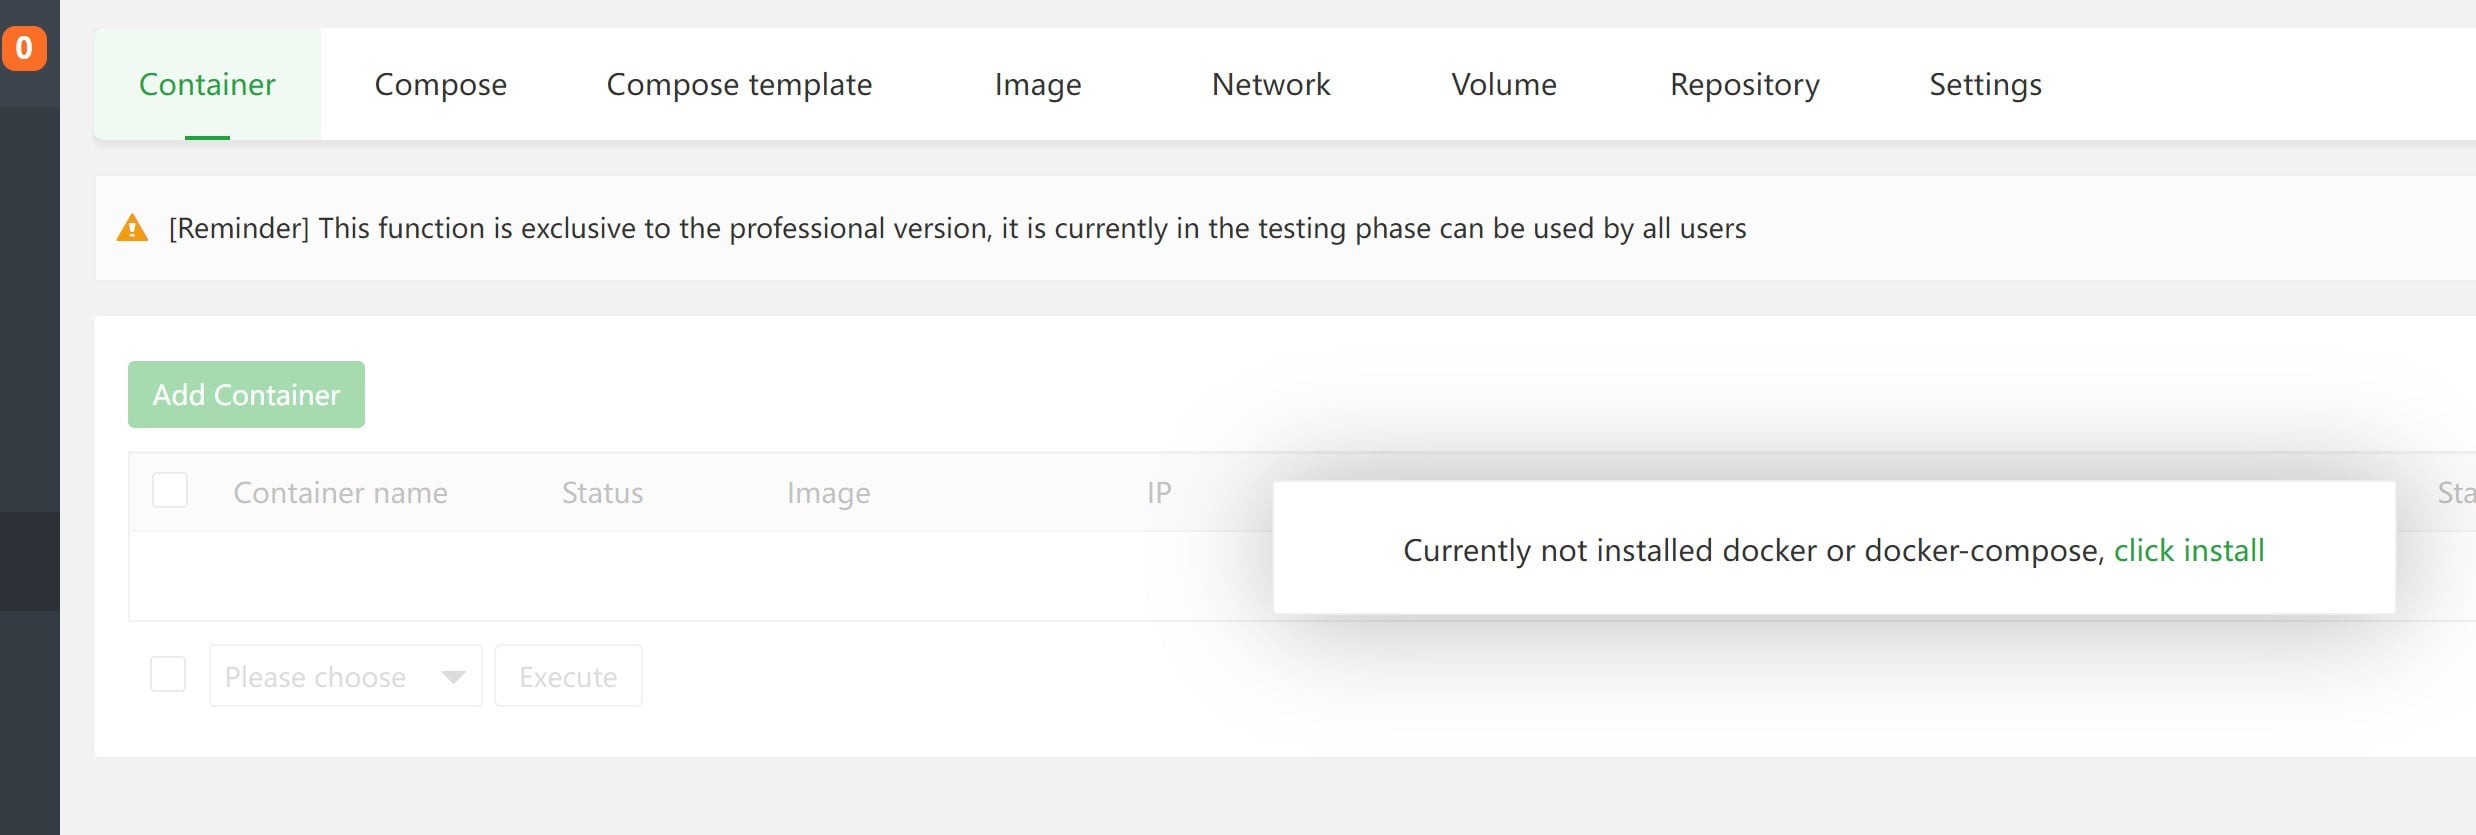Switch to the Volume tab
2476x835 pixels.
click(x=1503, y=85)
